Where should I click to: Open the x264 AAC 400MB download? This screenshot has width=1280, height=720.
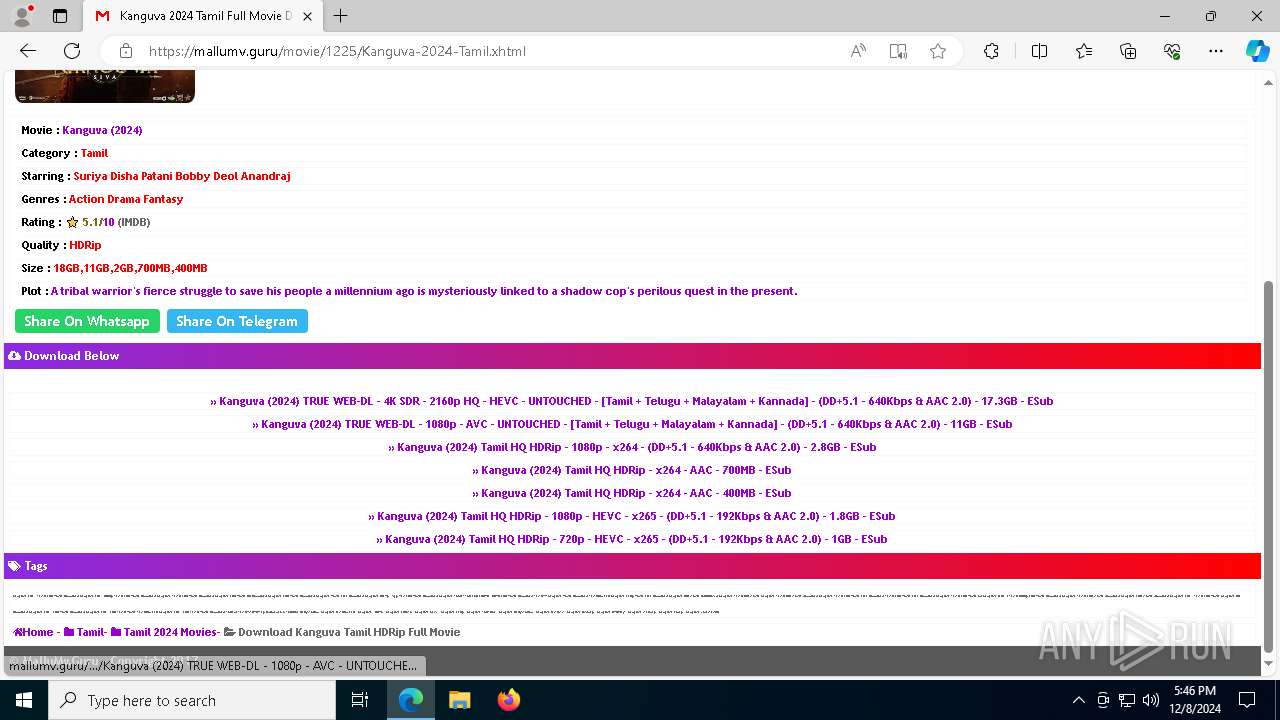pyautogui.click(x=632, y=493)
